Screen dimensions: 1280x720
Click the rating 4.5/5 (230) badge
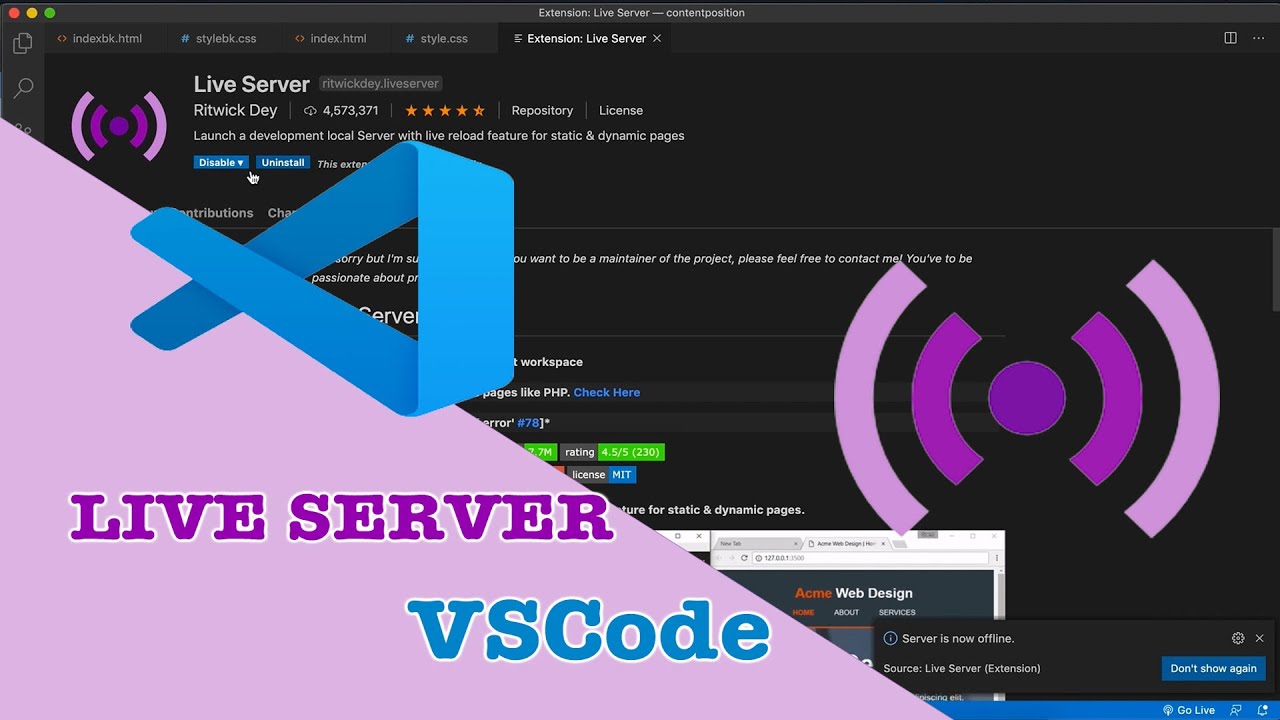click(612, 452)
